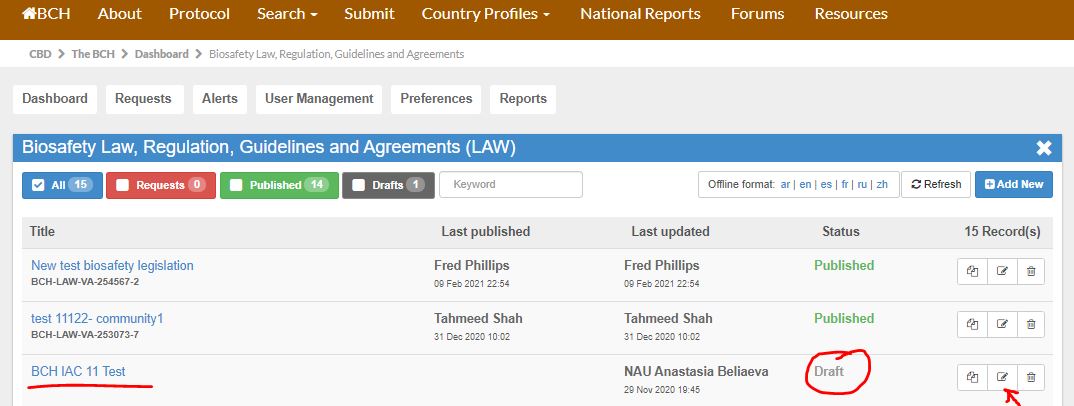
Task: Edit the BCH IAC 11 Test draft
Action: [1002, 377]
